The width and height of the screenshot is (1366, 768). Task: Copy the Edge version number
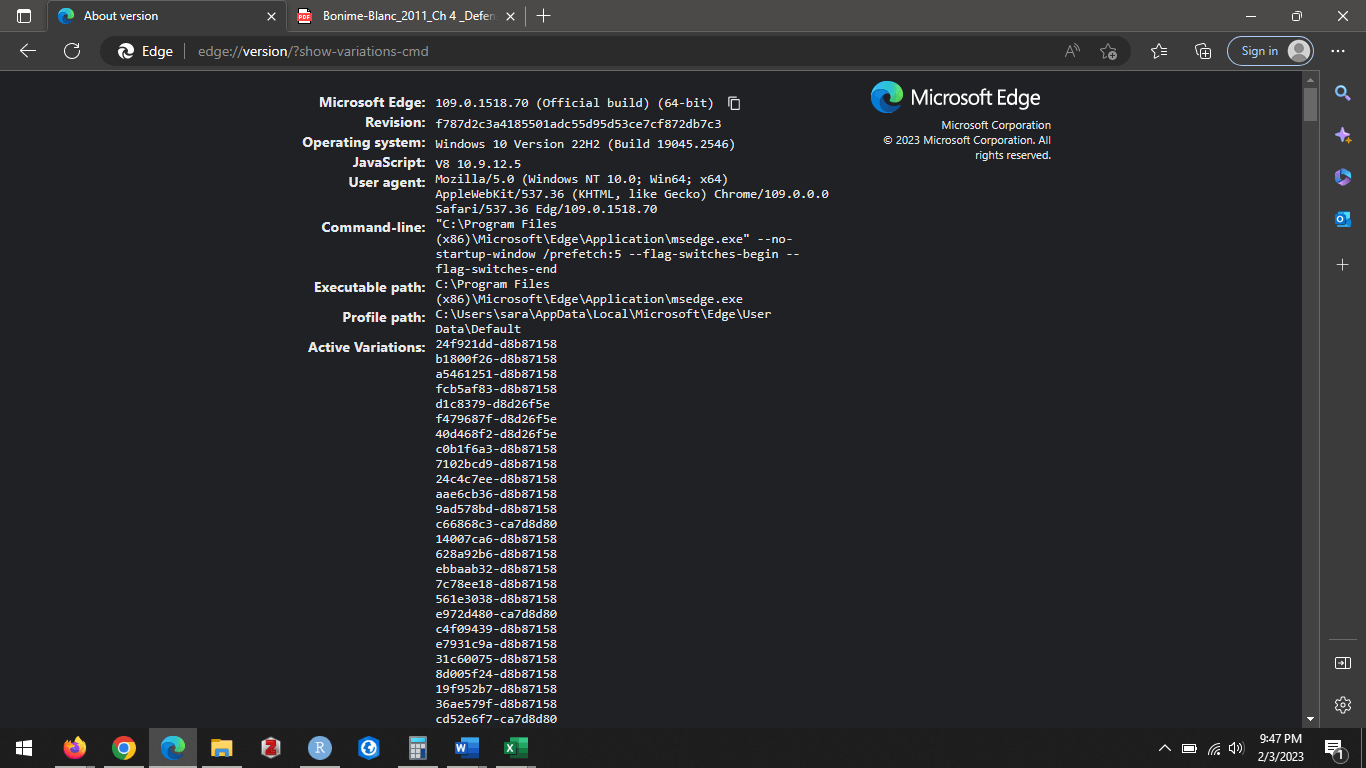(x=734, y=102)
